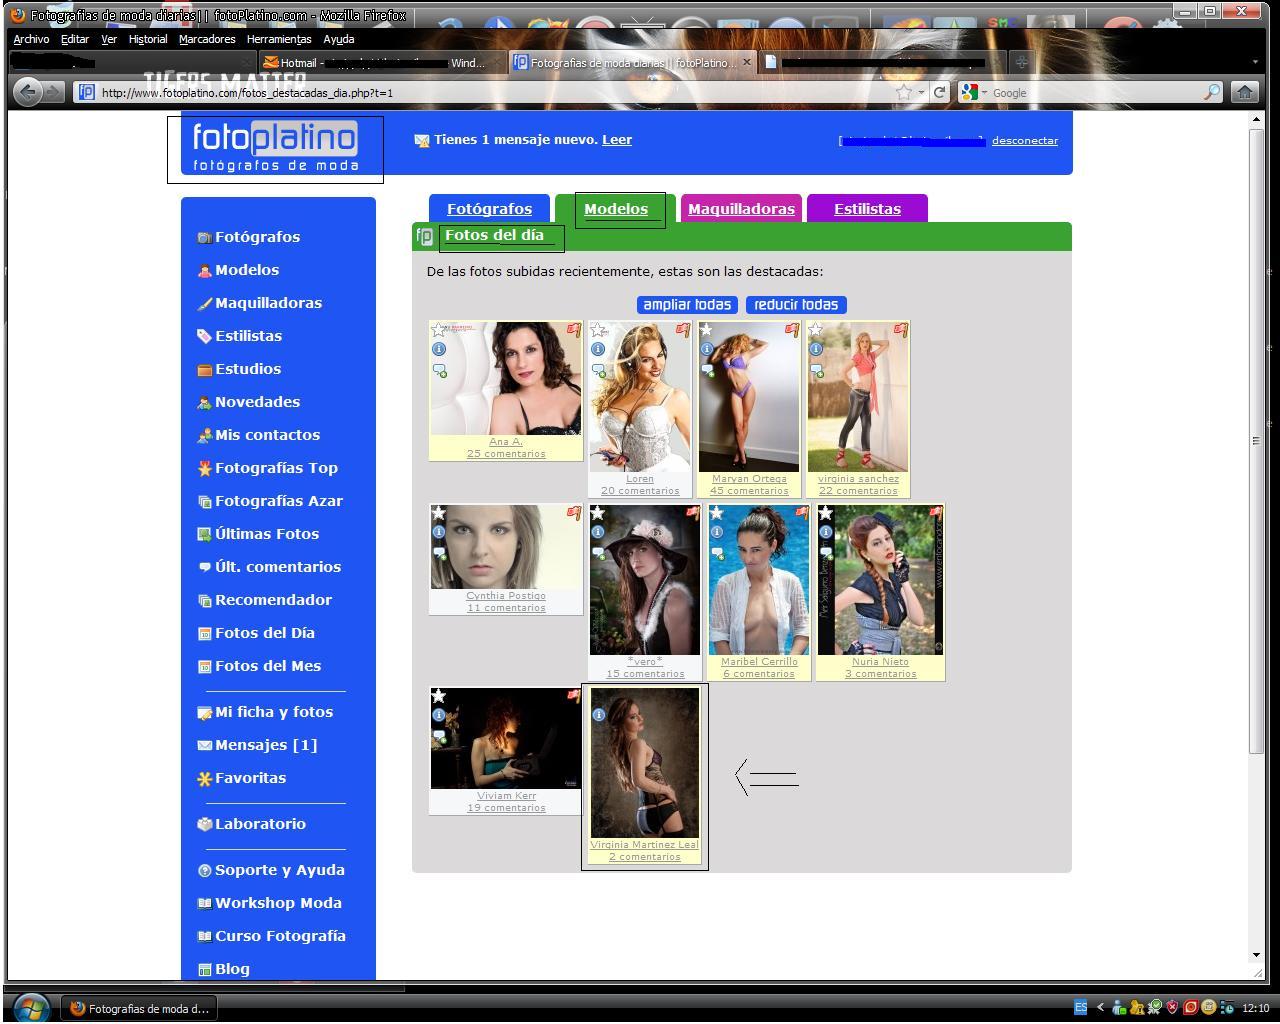Open the list all tabs dropdown arrow

click(x=1255, y=62)
